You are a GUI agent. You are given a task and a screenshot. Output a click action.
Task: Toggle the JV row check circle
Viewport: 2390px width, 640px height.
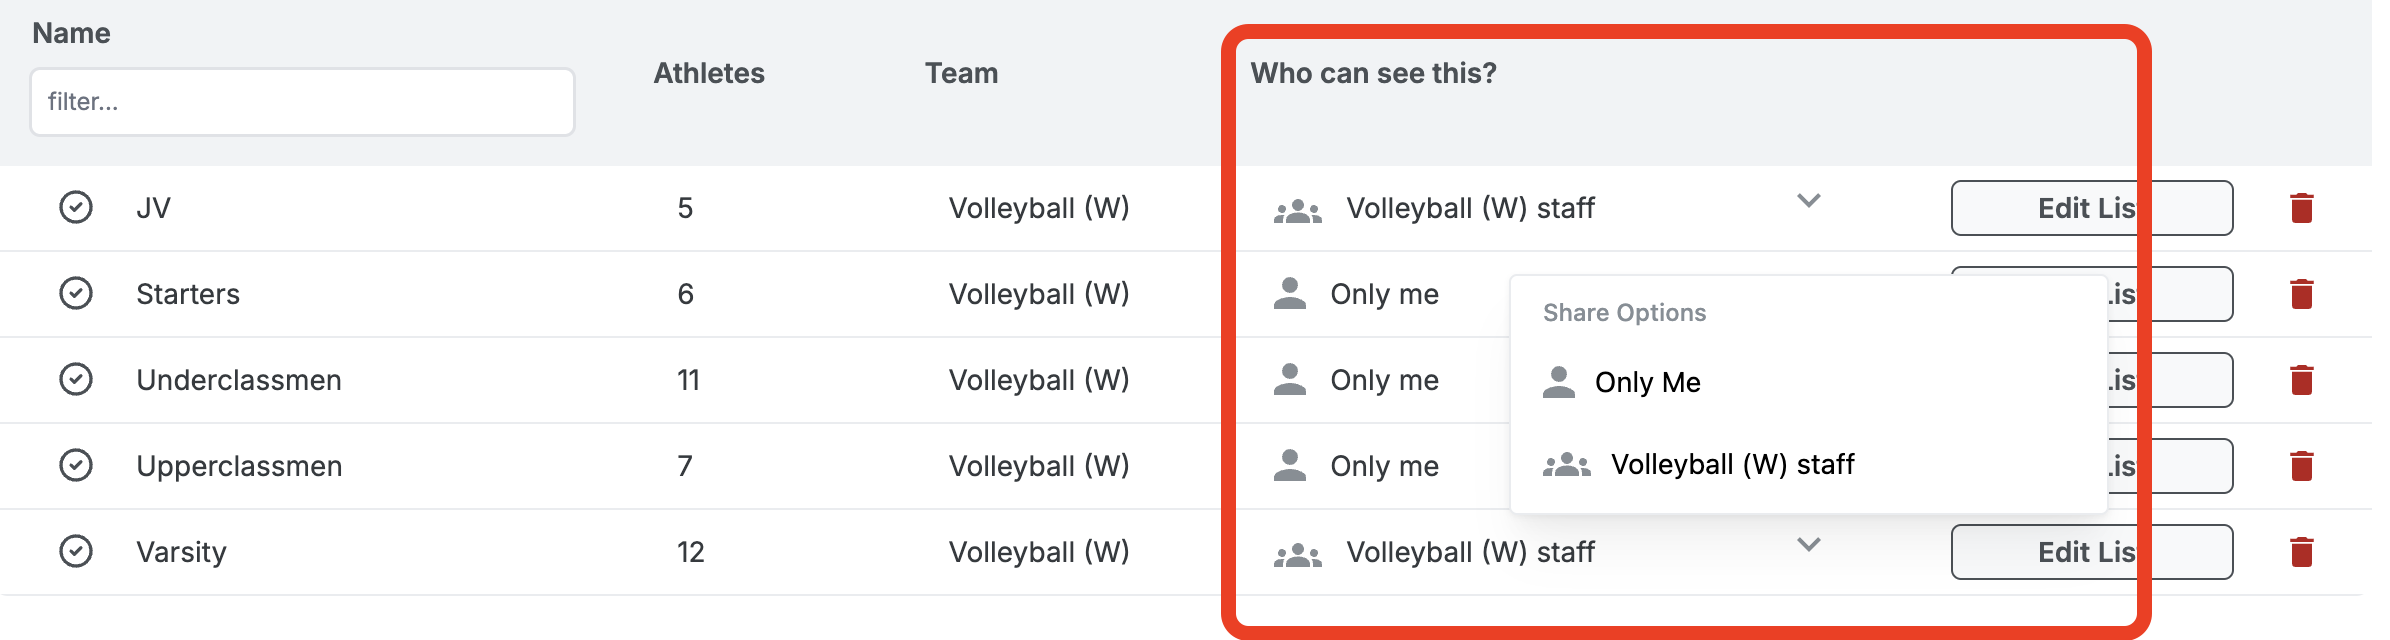tap(76, 207)
